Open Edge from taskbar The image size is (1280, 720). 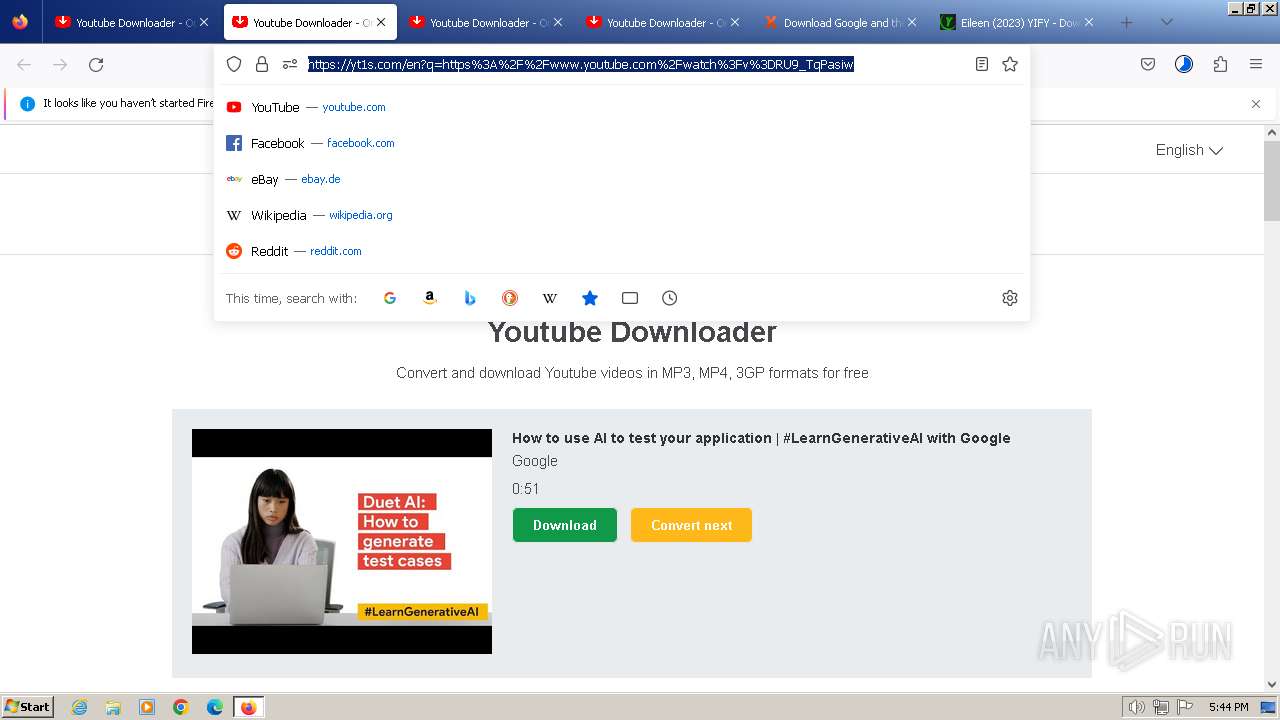click(215, 707)
